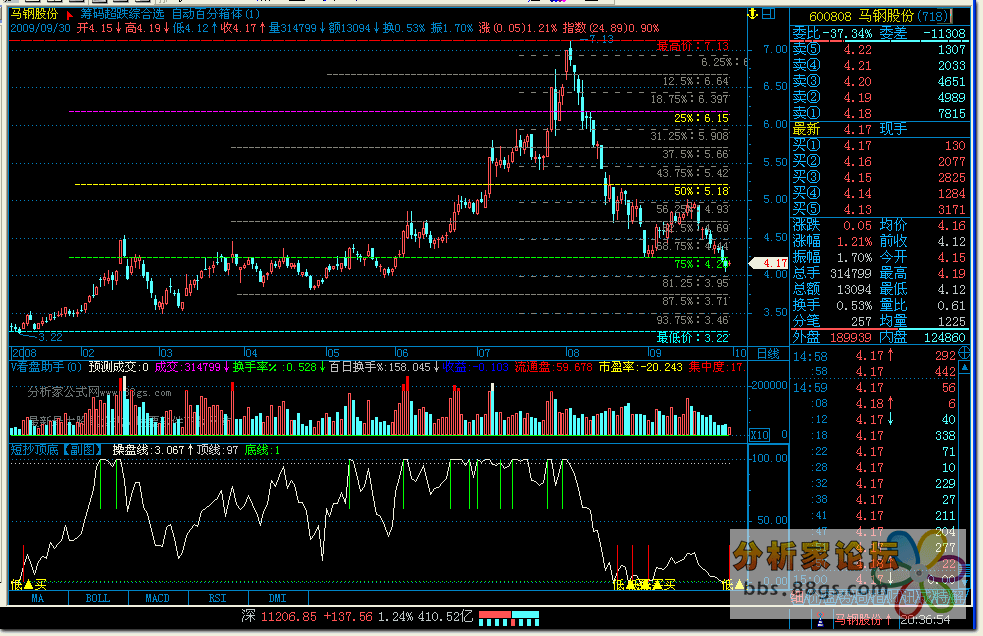The width and height of the screenshot is (983, 636).
Task: Switch to the MA indicator tab
Action: (38, 598)
